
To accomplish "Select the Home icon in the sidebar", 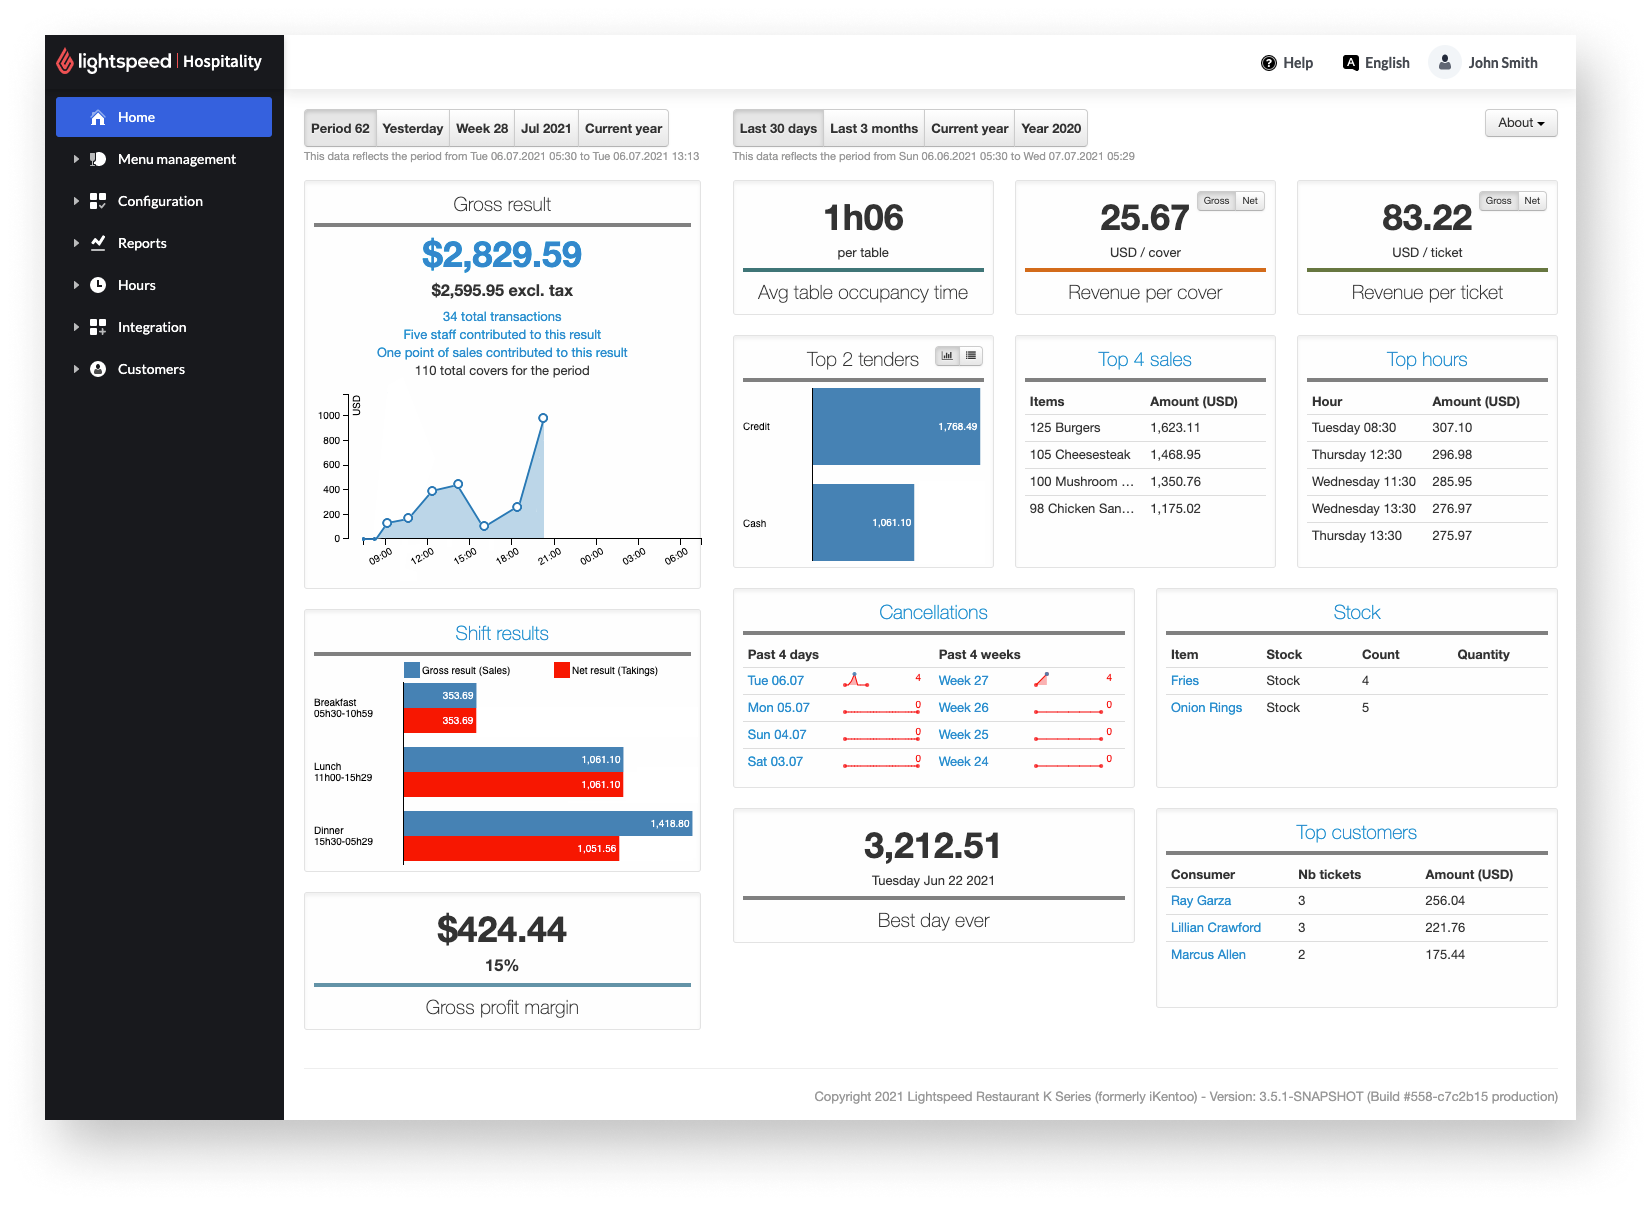I will [97, 117].
